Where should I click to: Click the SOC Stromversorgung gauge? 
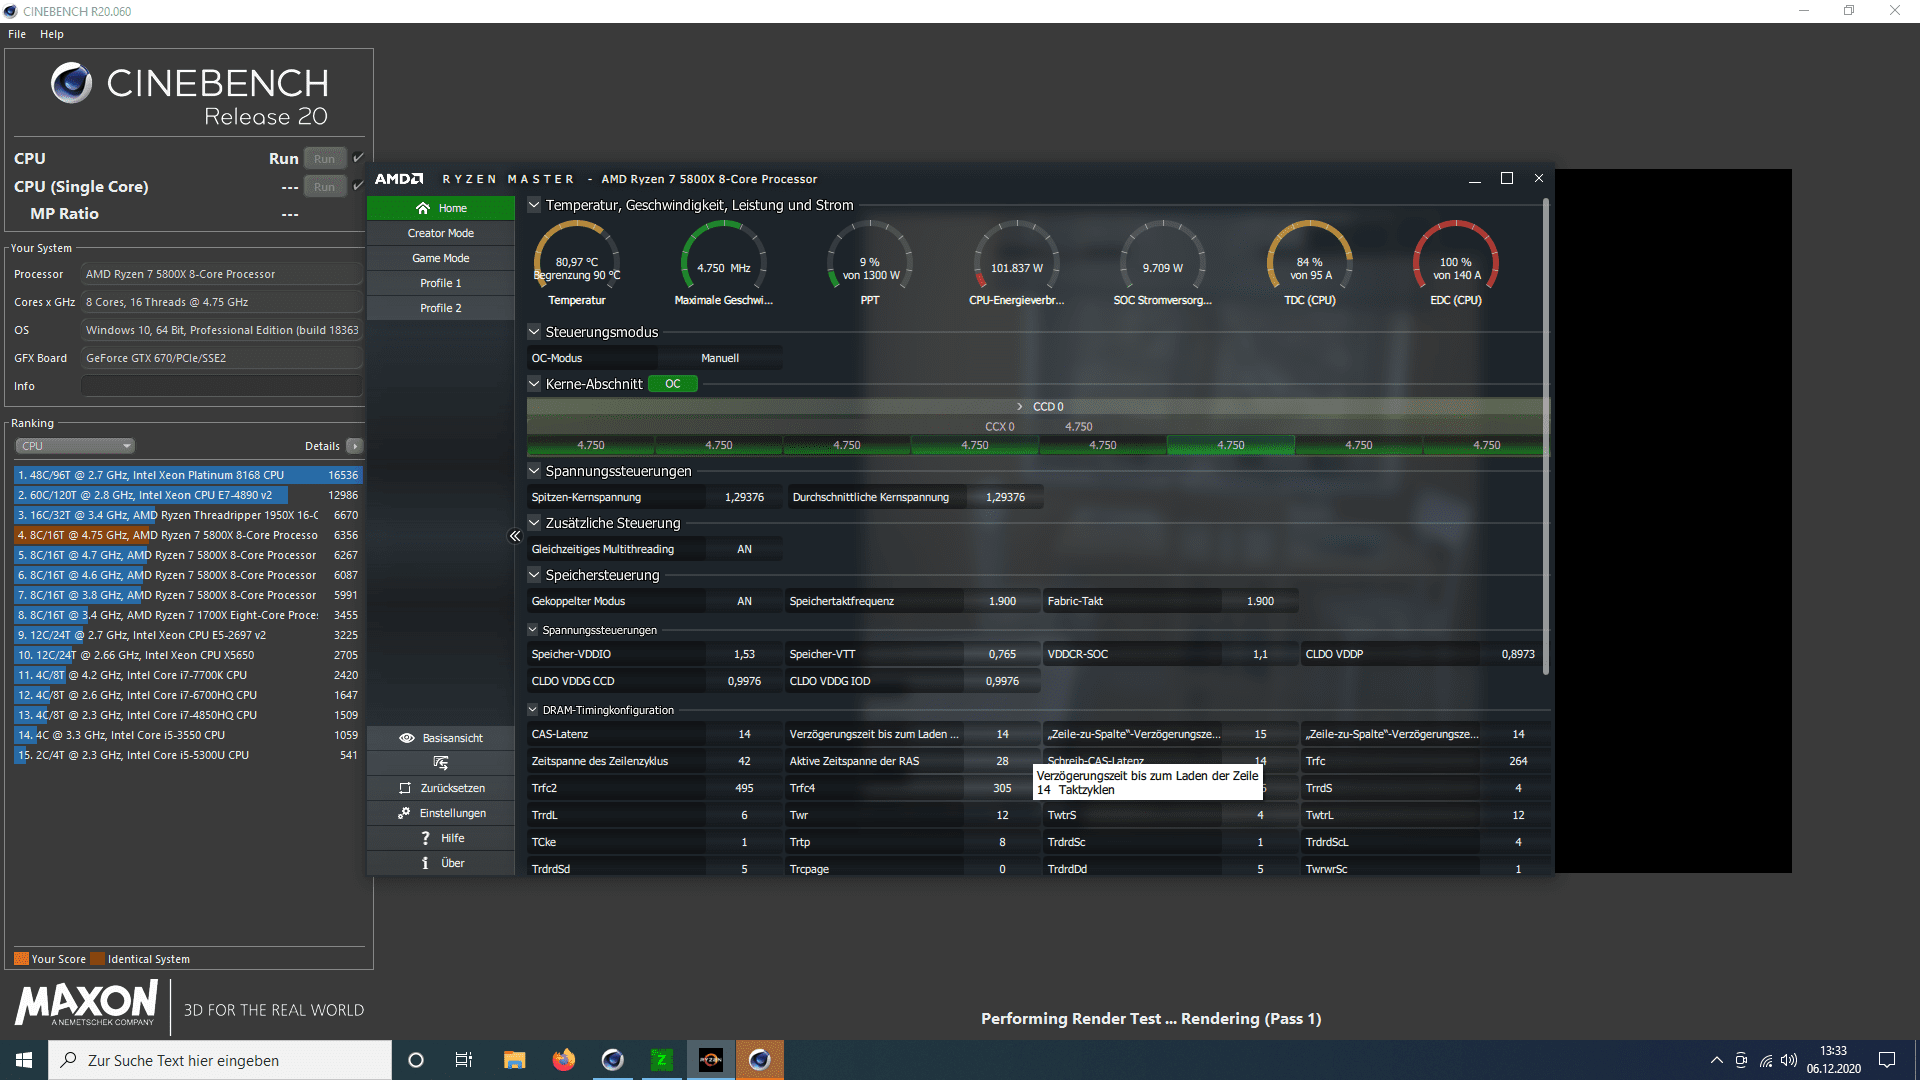tap(1163, 262)
